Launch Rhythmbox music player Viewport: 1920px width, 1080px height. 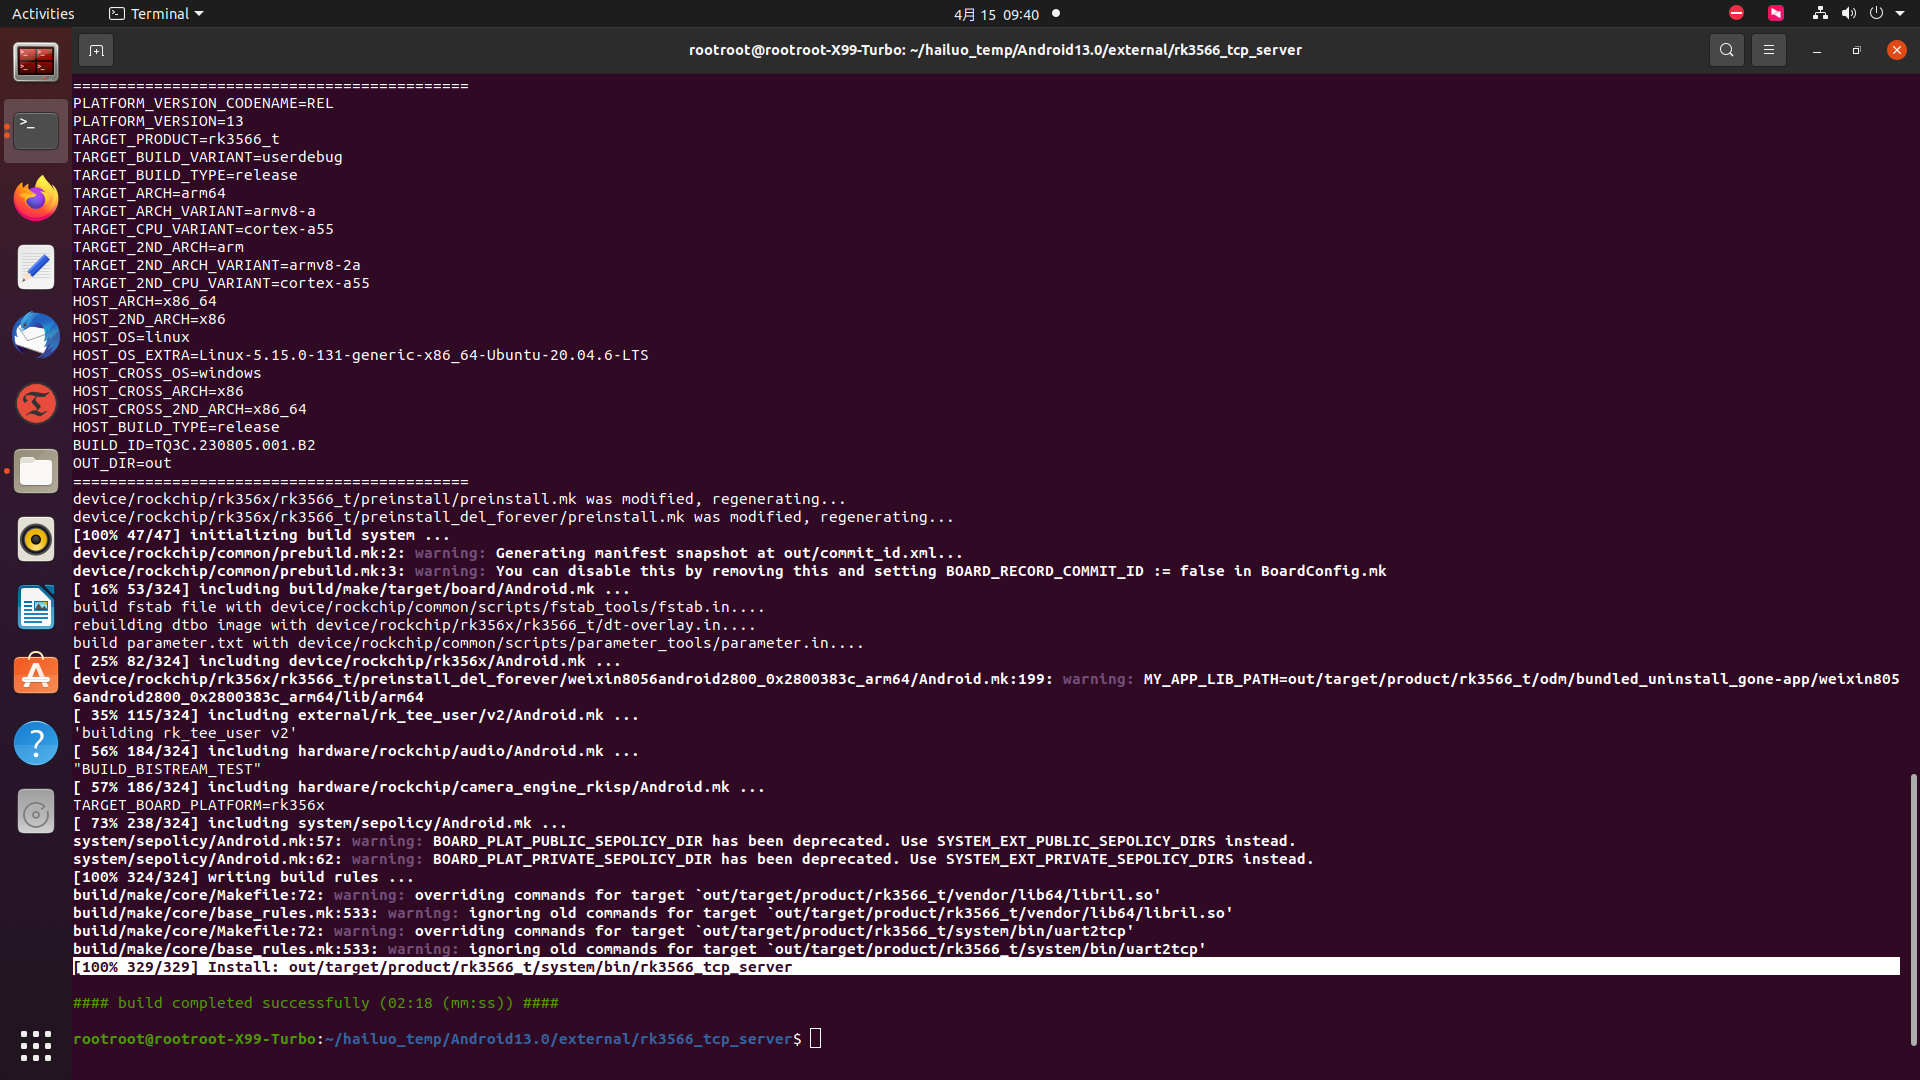point(36,539)
